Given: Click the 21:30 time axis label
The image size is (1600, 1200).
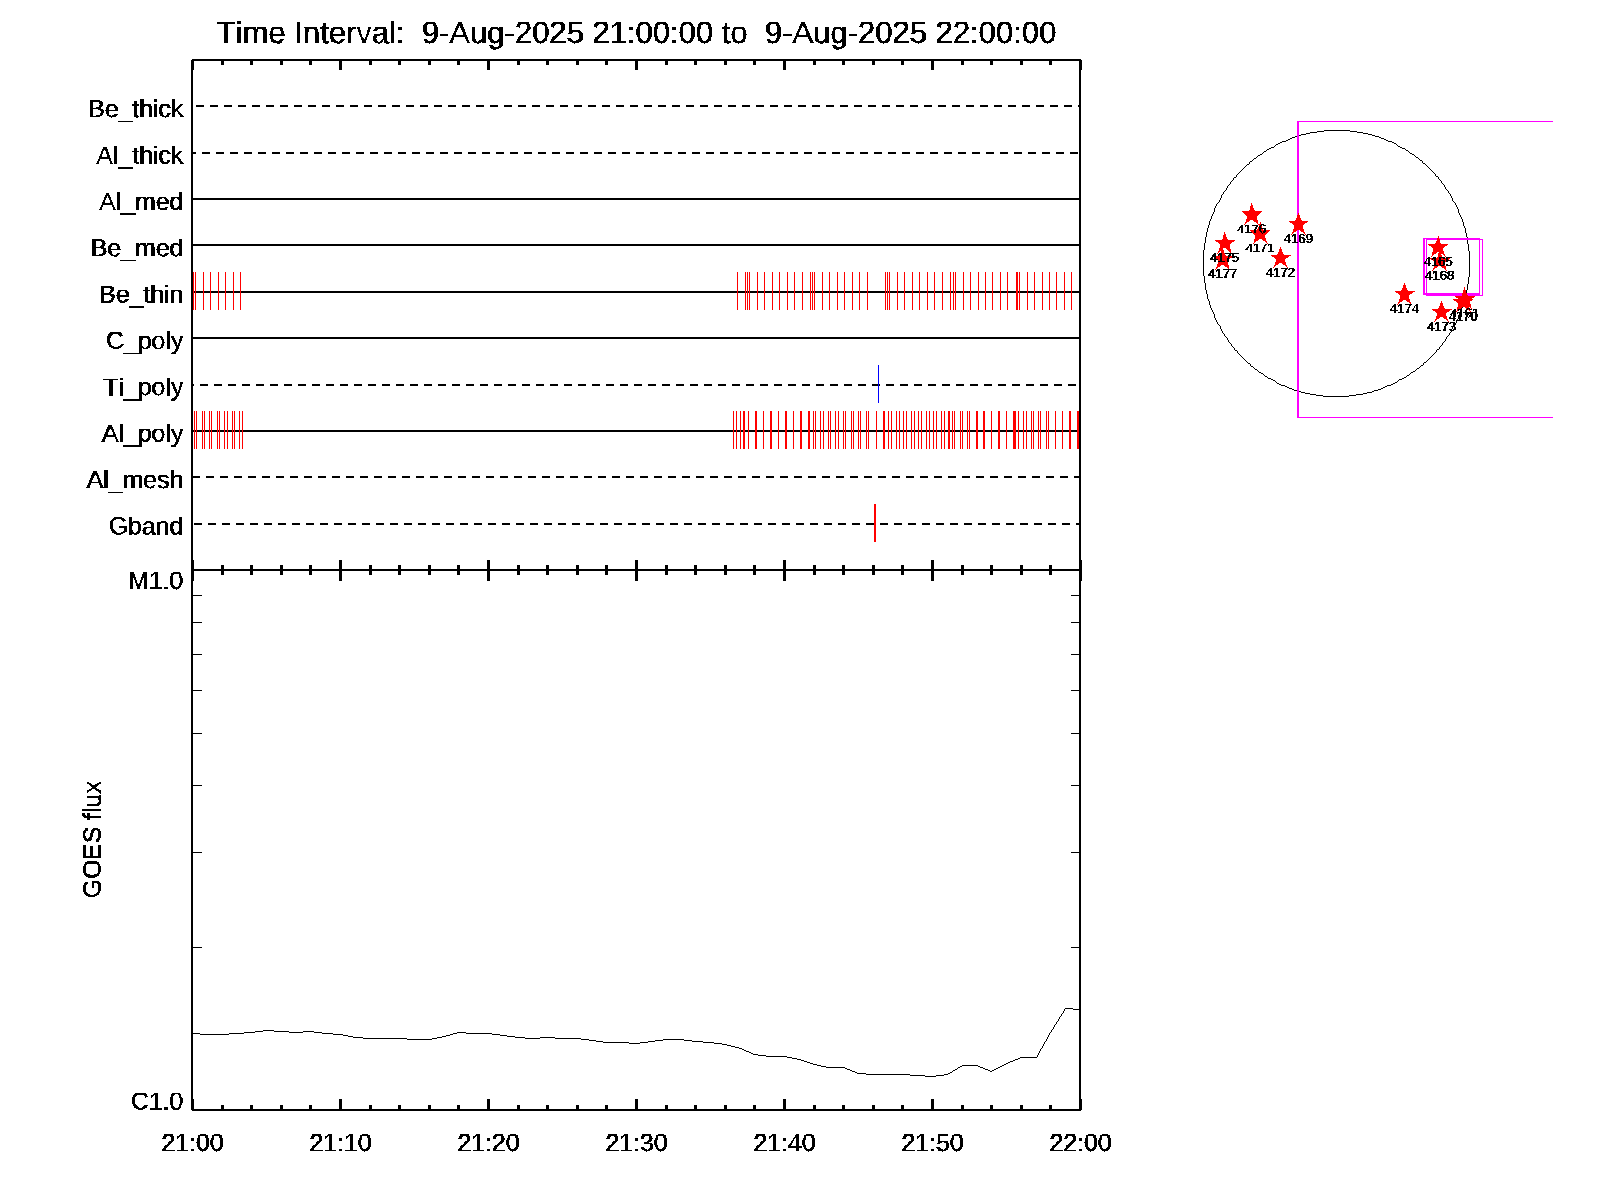Looking at the screenshot, I should [x=636, y=1143].
